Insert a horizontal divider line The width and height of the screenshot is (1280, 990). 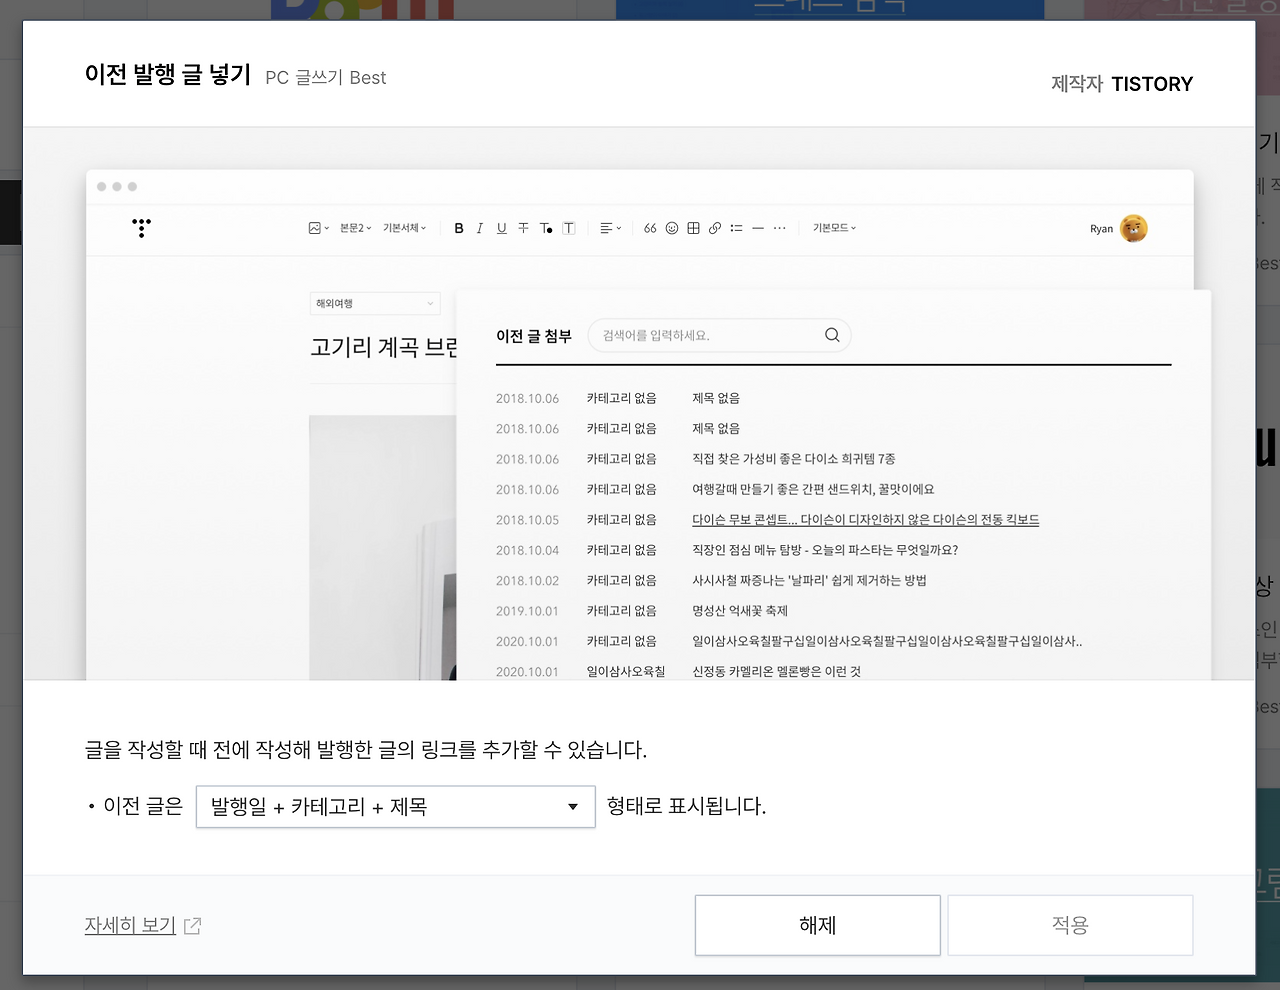[x=758, y=228]
